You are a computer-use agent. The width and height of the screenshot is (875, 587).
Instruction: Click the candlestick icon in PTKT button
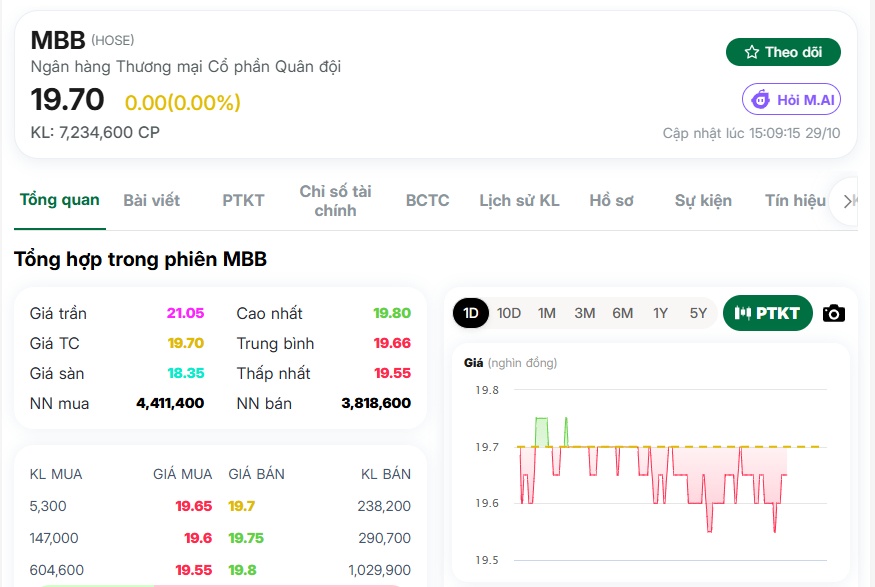[743, 314]
